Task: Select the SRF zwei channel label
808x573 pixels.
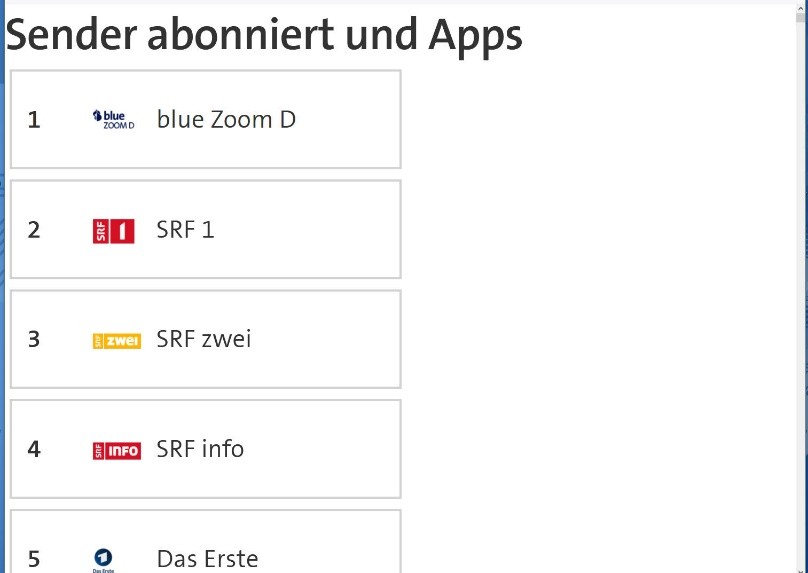Action: click(204, 339)
